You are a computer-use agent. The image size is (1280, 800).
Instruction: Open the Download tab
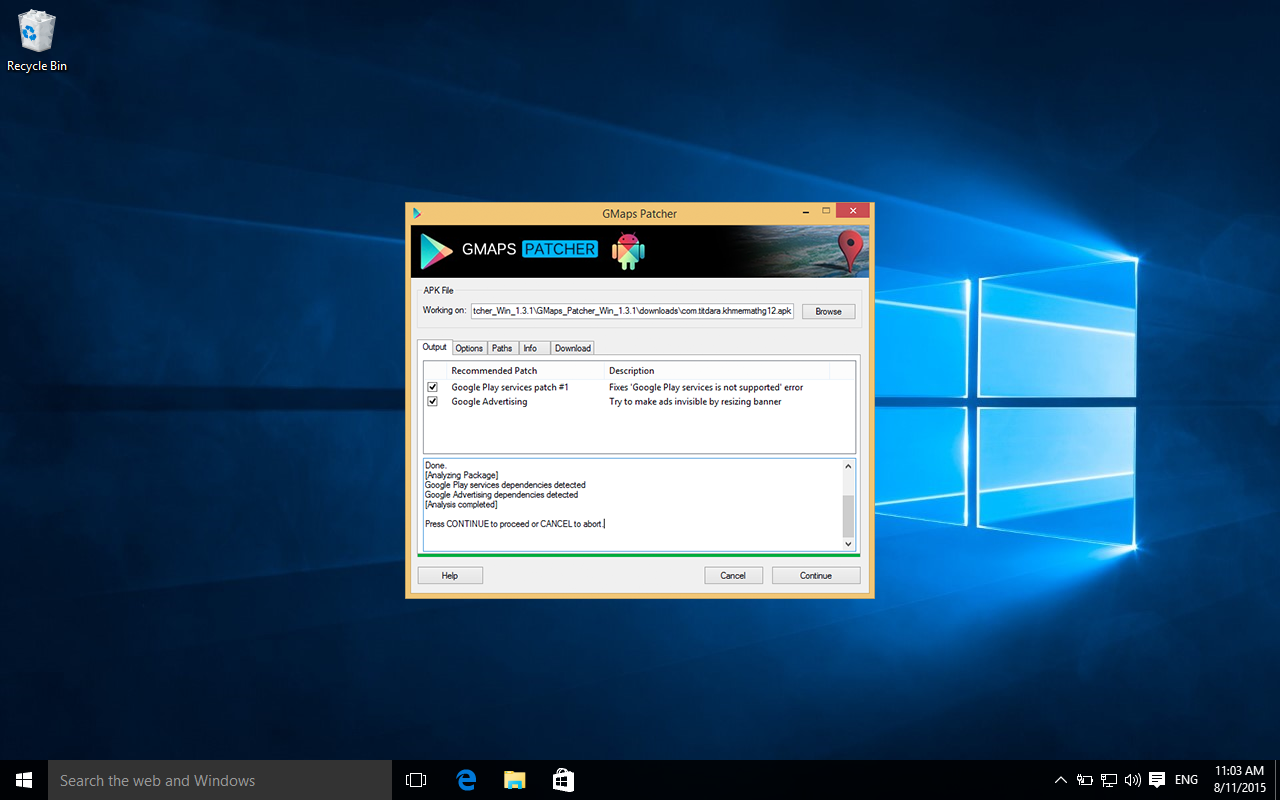click(x=573, y=348)
